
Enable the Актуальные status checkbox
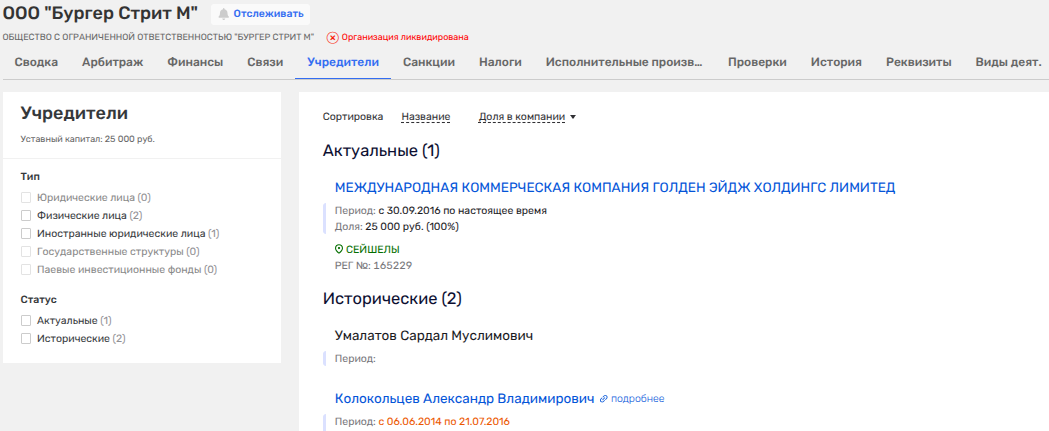26,321
